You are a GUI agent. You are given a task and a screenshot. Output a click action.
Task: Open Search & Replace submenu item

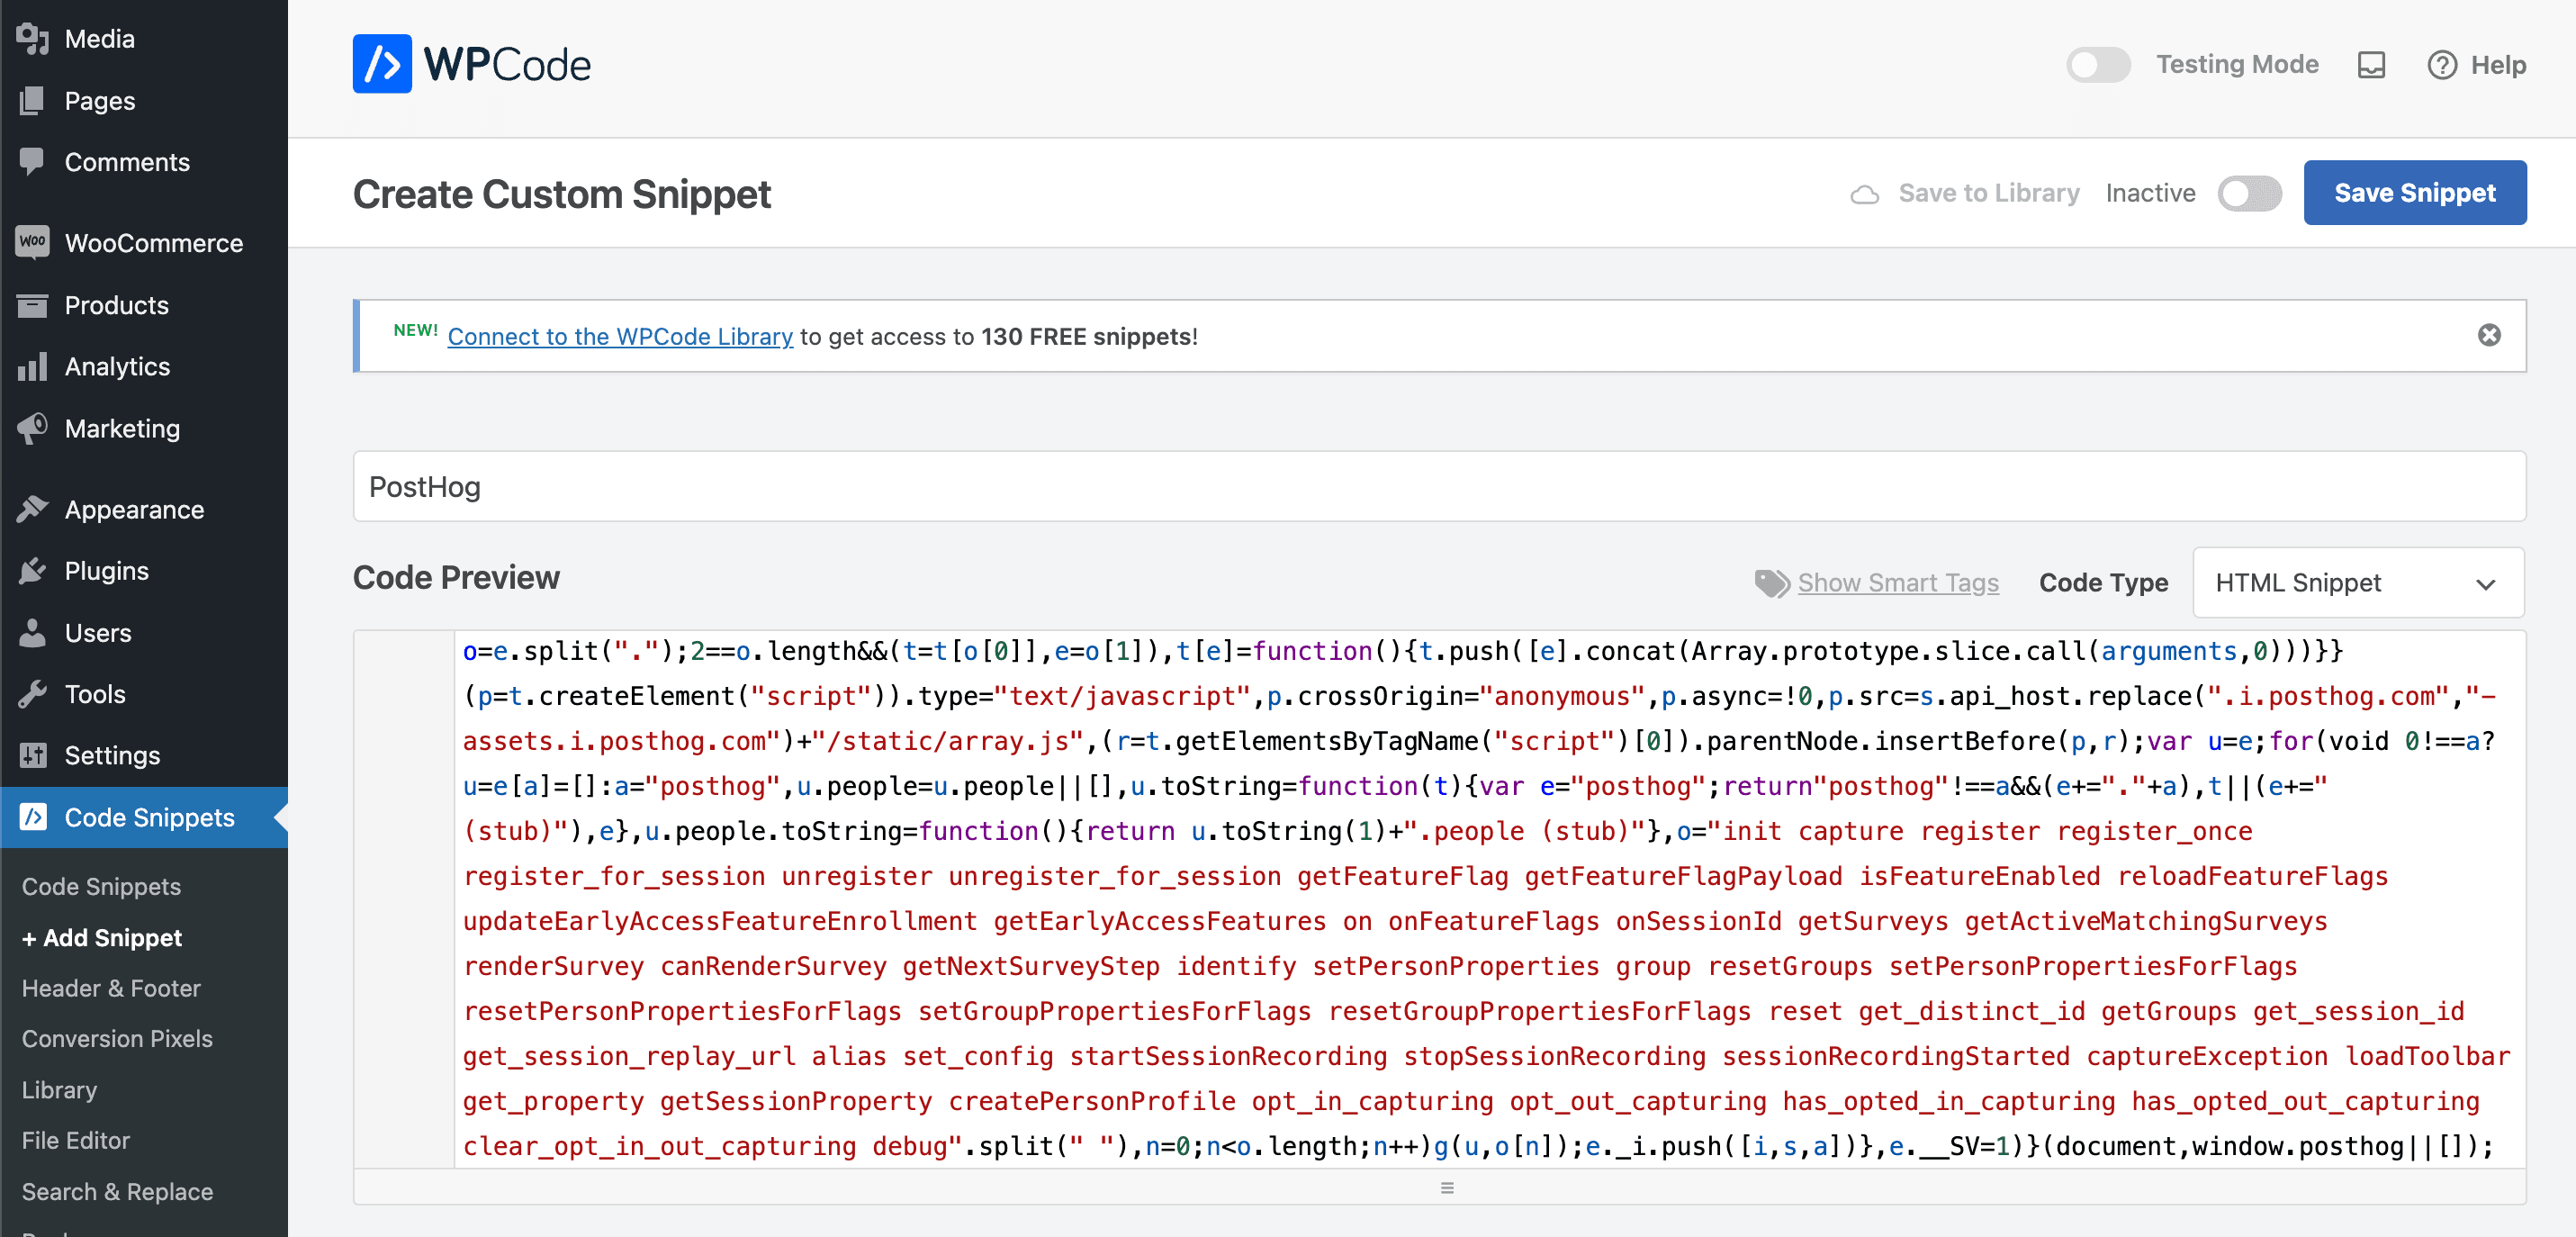click(x=117, y=1192)
